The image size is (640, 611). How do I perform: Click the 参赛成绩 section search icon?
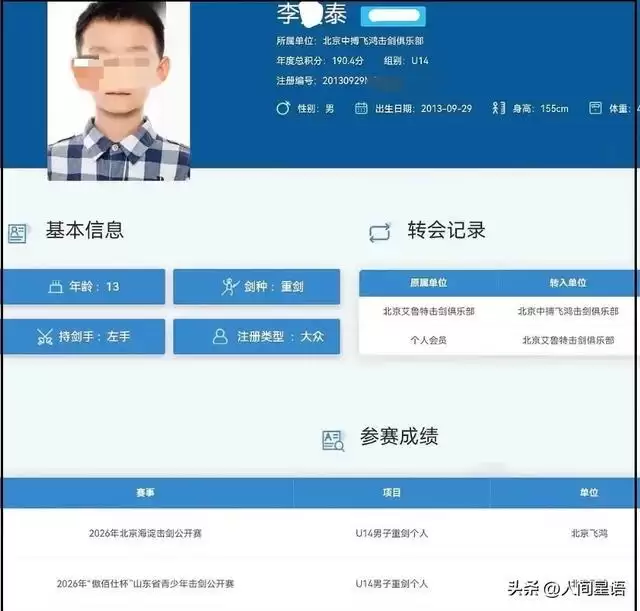333,440
